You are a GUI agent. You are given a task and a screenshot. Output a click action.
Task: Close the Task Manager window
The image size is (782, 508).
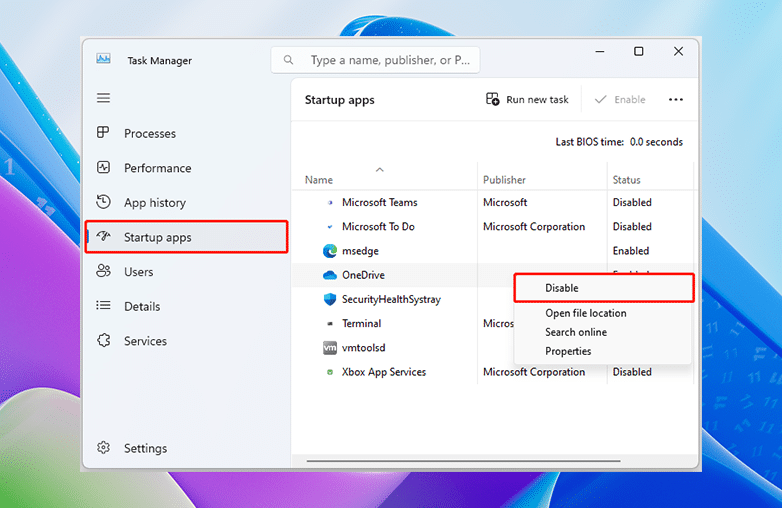pos(678,51)
